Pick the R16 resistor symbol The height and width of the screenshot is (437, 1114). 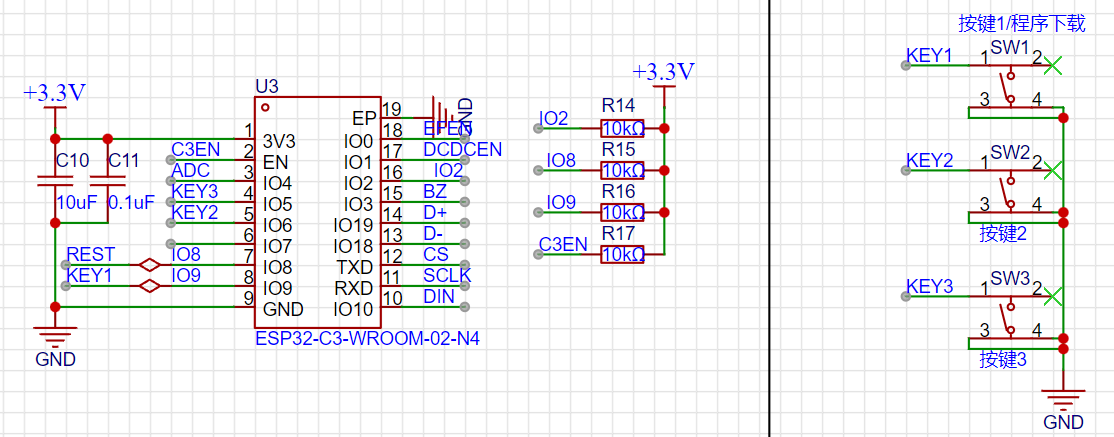pyautogui.click(x=622, y=212)
